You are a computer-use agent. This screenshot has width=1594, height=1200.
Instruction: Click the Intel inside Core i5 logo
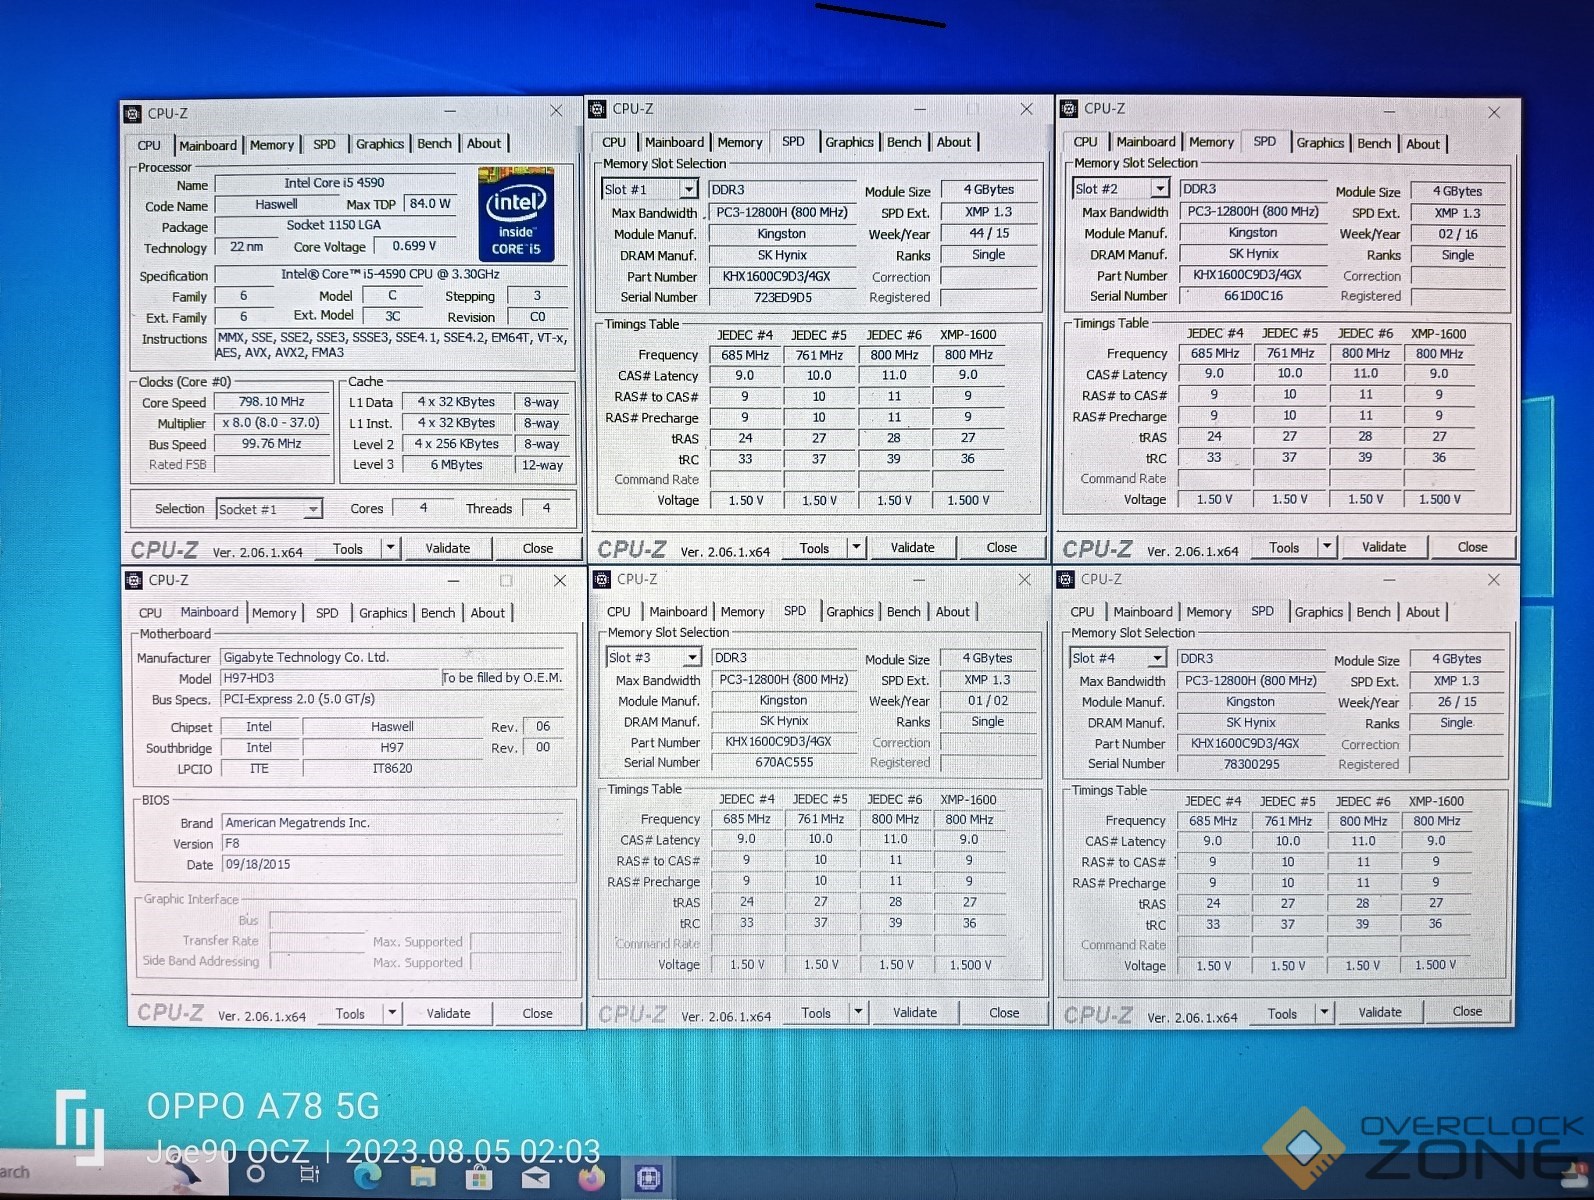click(x=516, y=214)
